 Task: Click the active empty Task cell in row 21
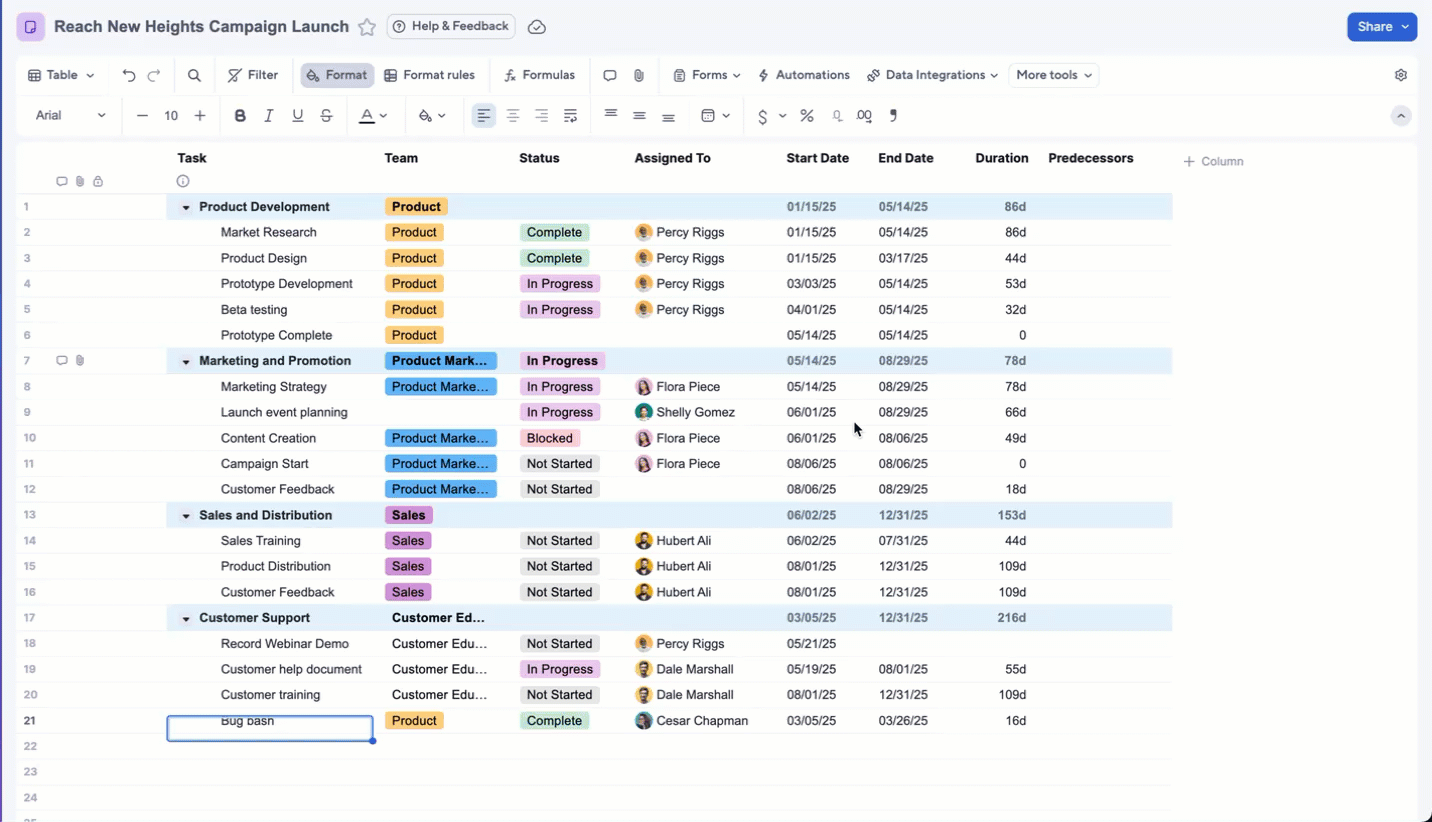click(x=270, y=728)
